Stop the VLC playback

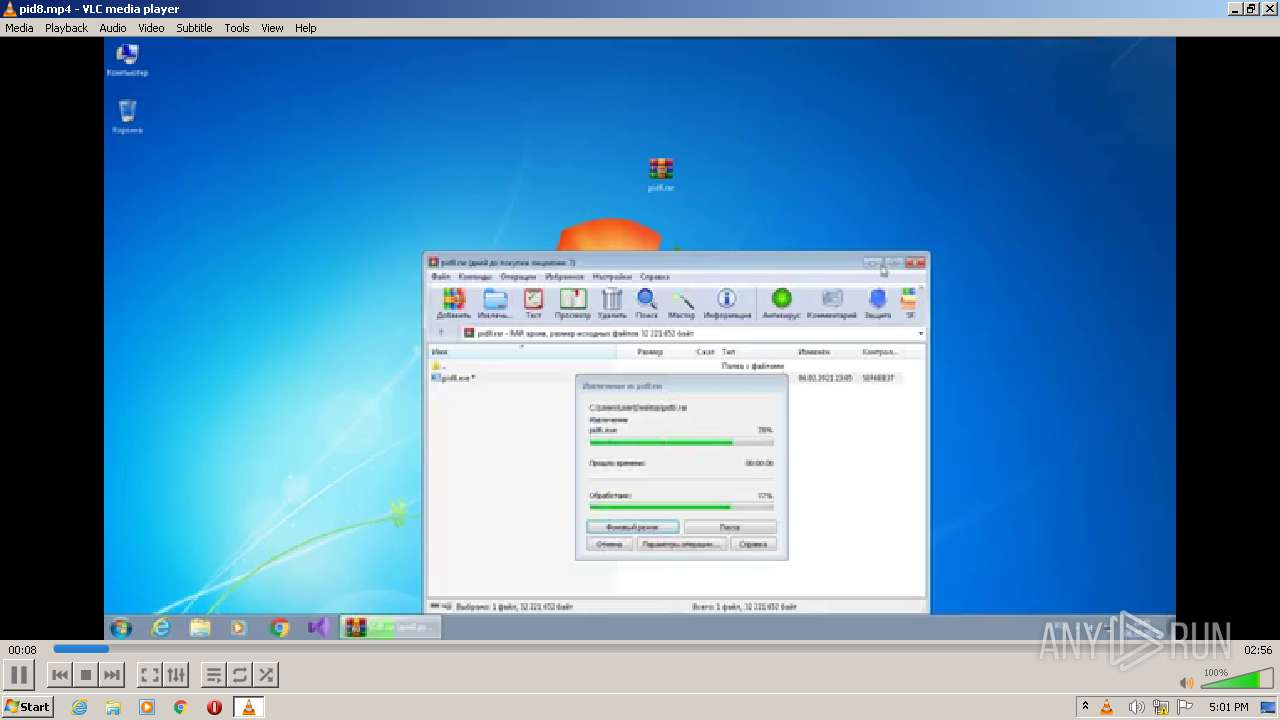(86, 675)
